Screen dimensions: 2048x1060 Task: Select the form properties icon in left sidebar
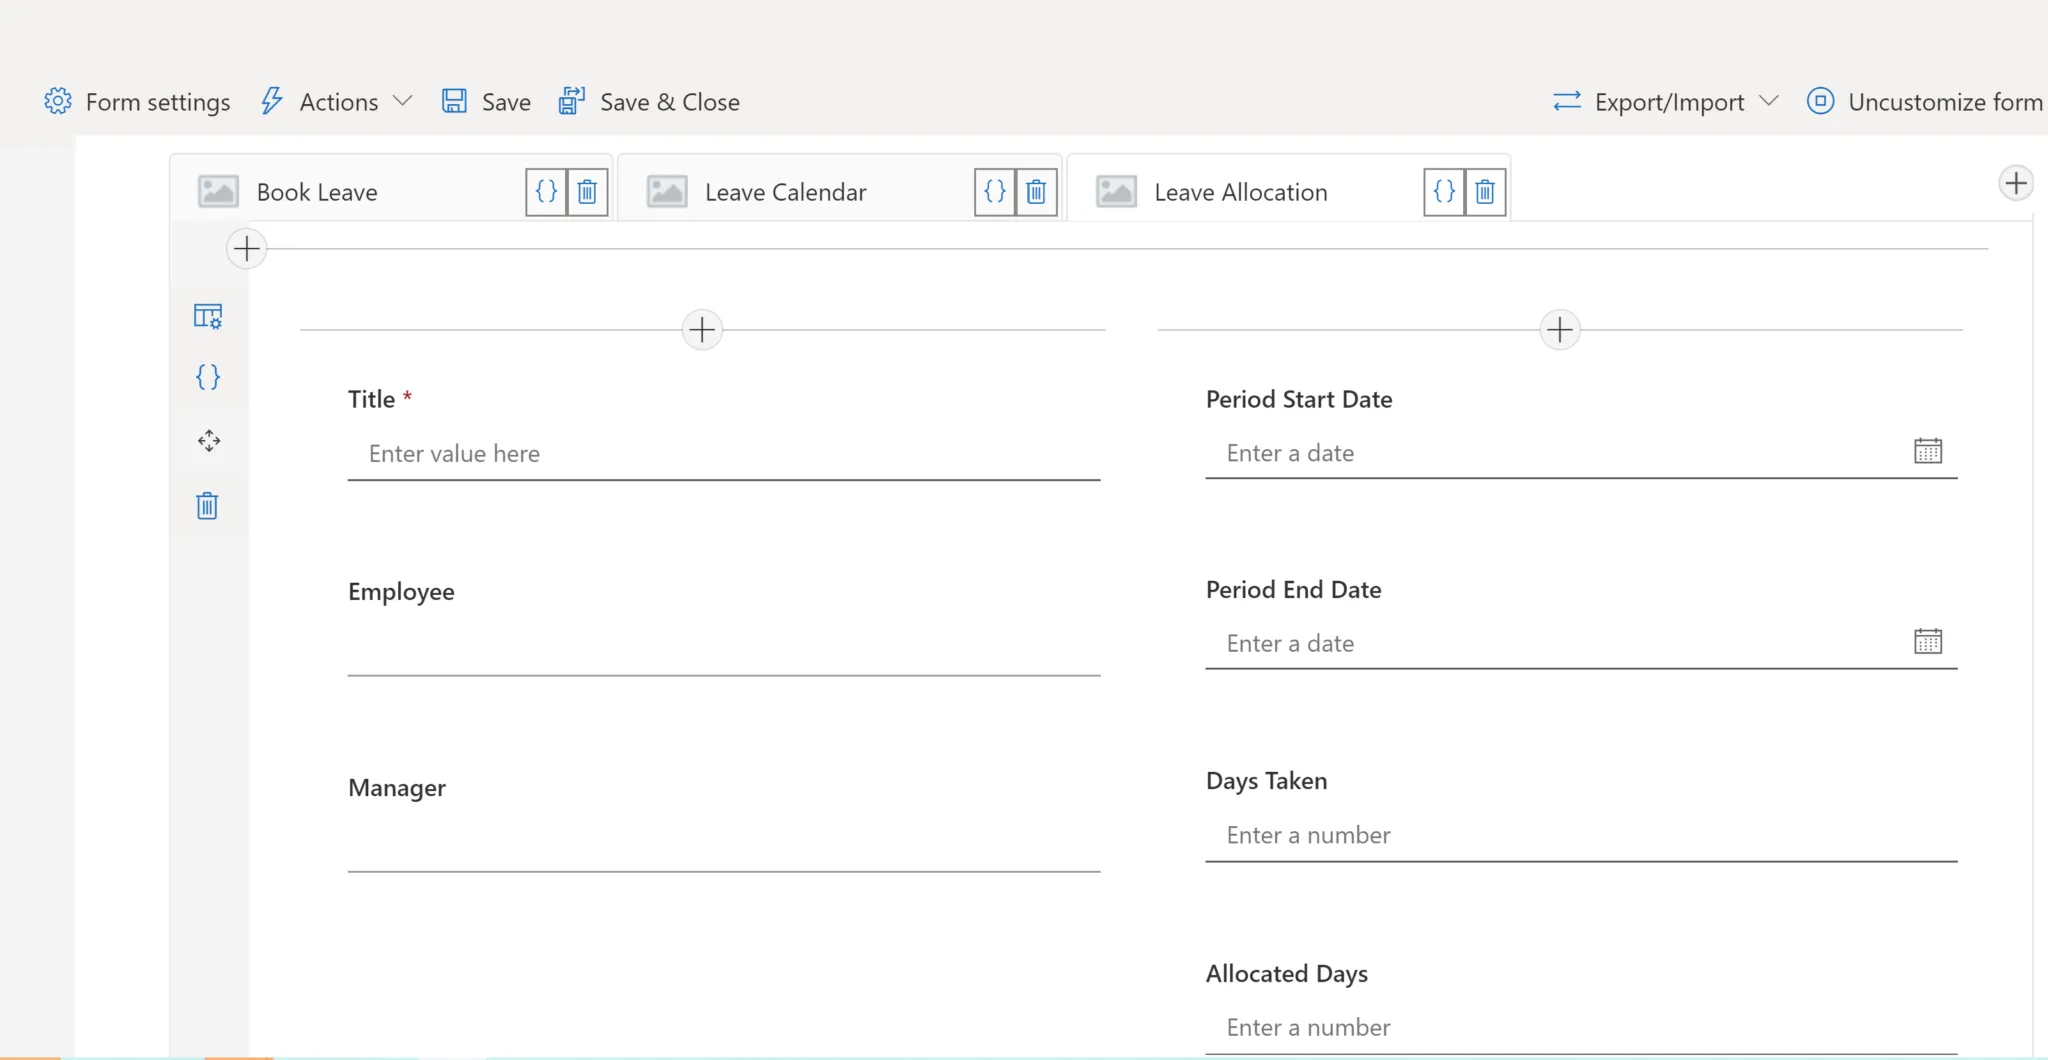pos(208,315)
